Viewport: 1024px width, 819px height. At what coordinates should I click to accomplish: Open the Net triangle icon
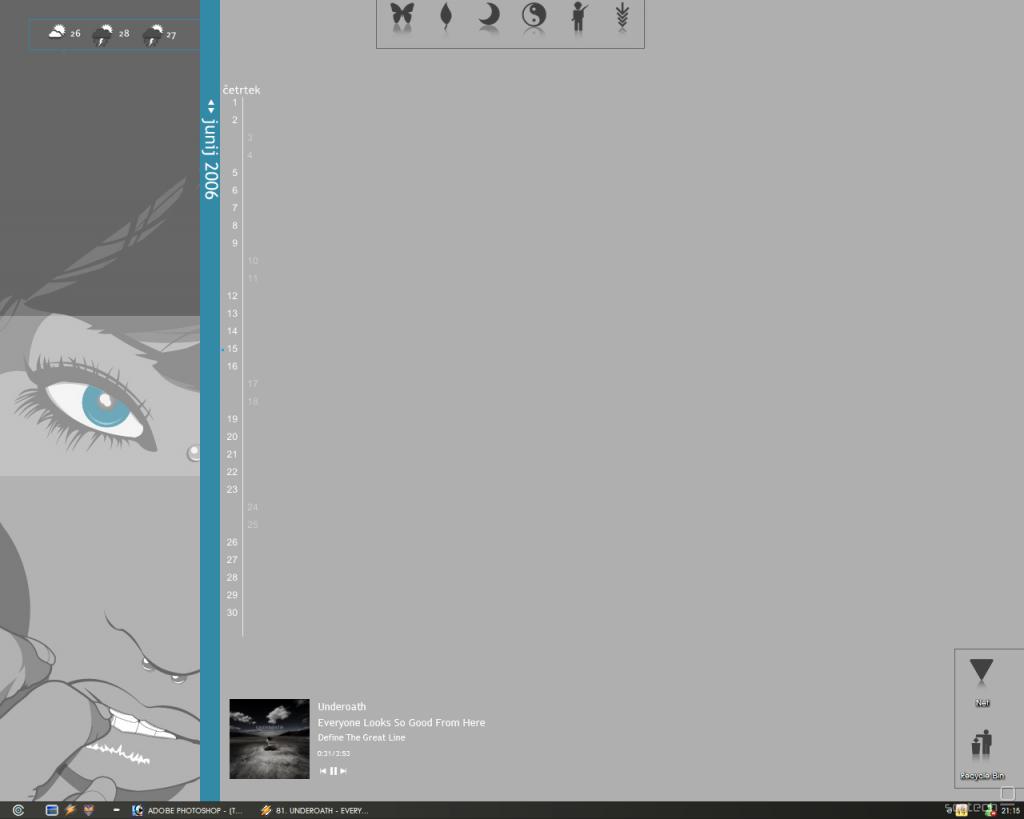pos(981,671)
